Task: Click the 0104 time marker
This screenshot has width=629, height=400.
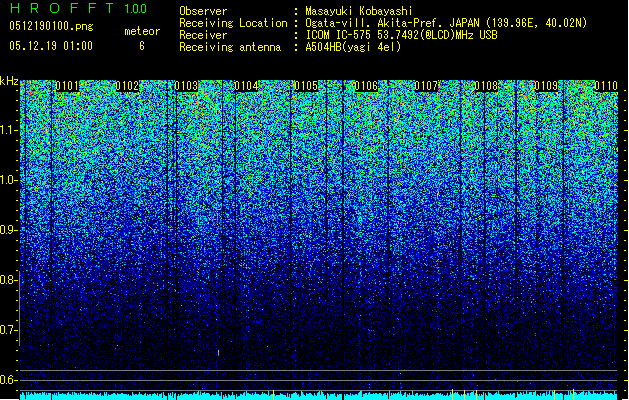Action: coord(246,86)
